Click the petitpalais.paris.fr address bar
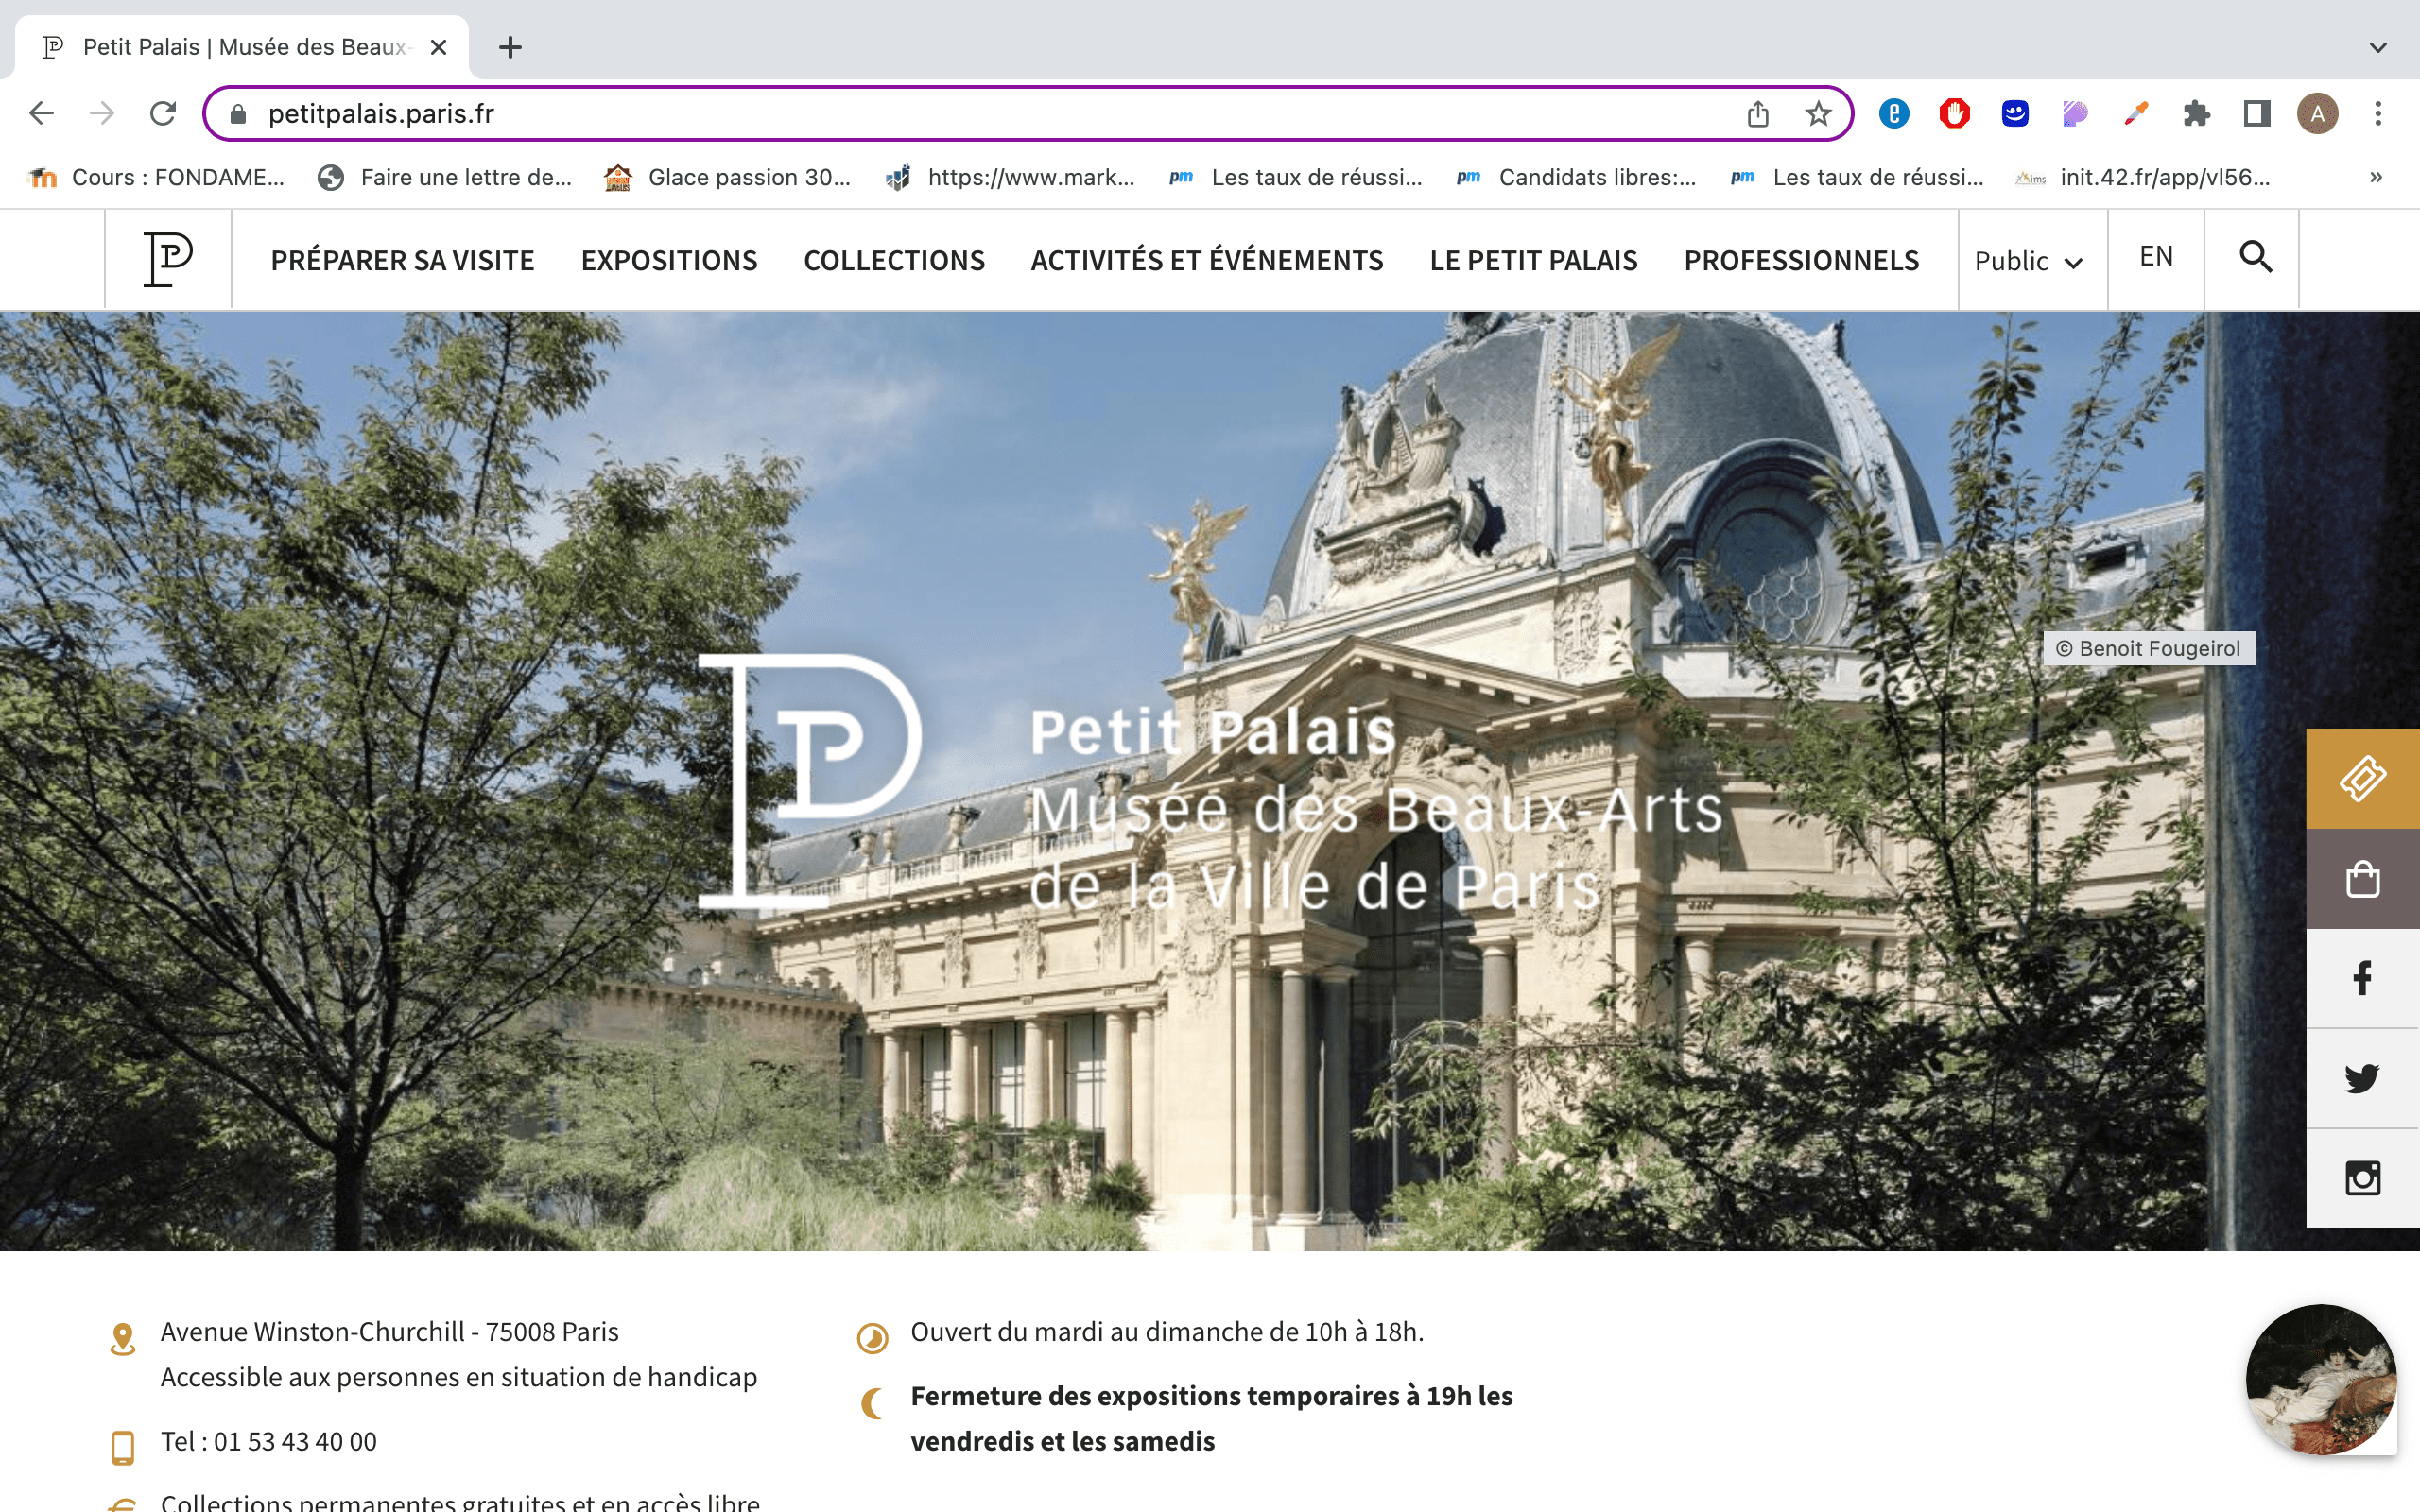 900,114
